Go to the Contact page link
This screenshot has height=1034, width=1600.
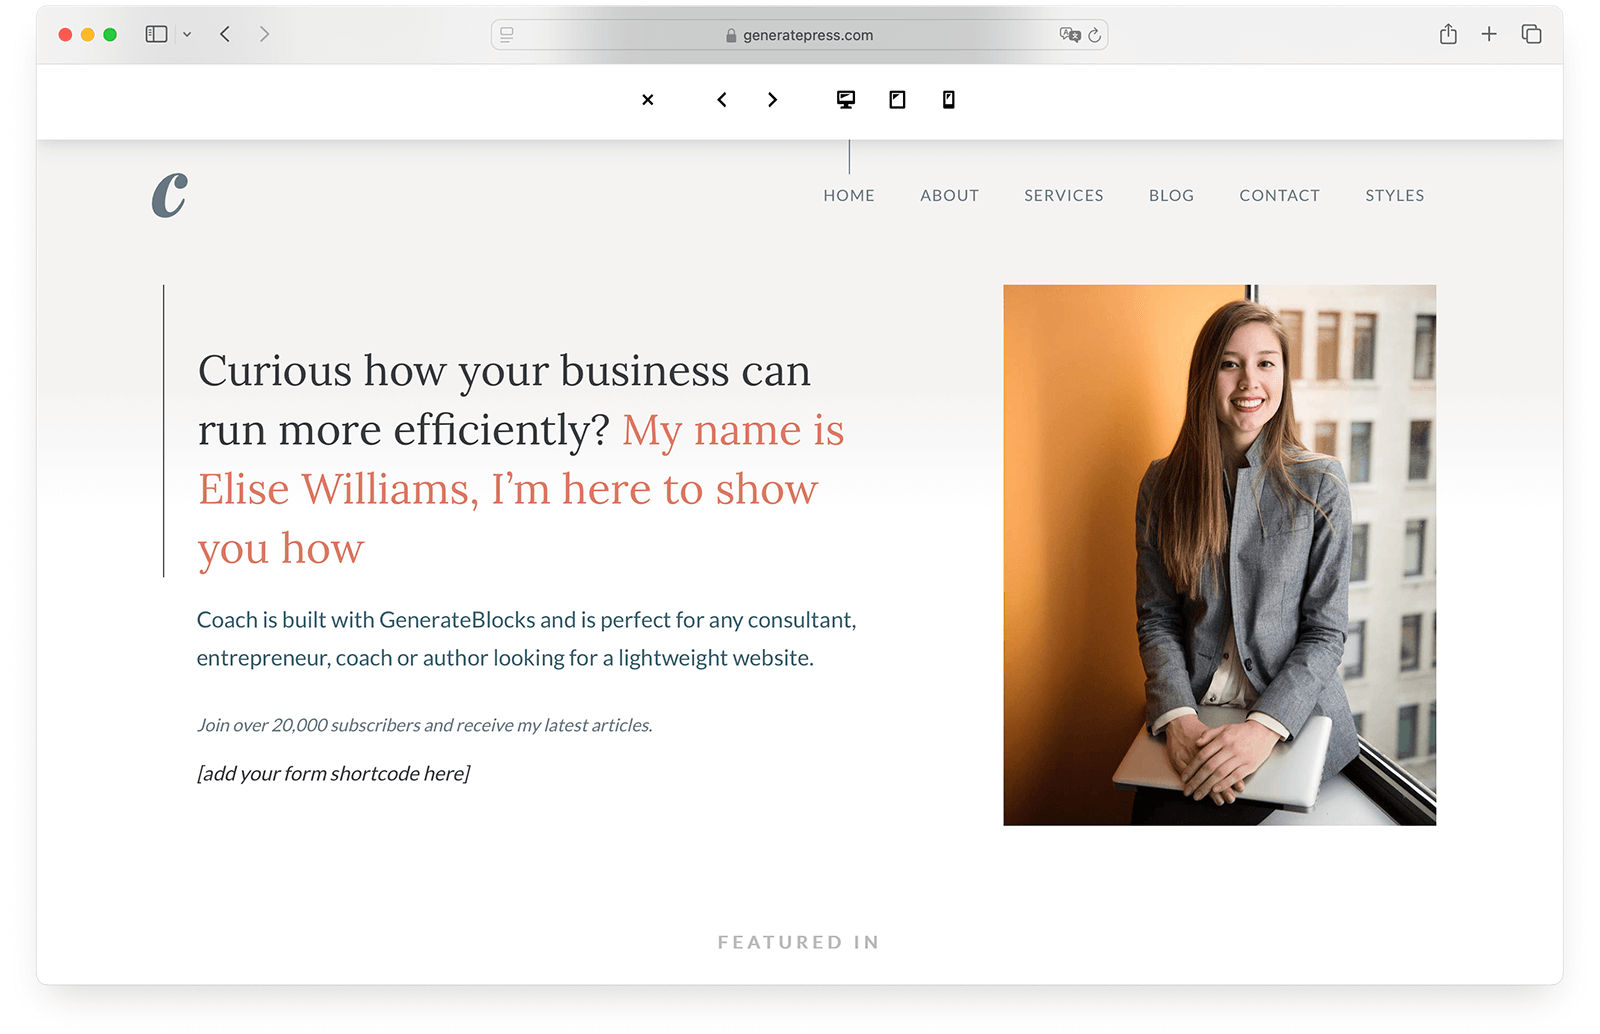[x=1279, y=196]
